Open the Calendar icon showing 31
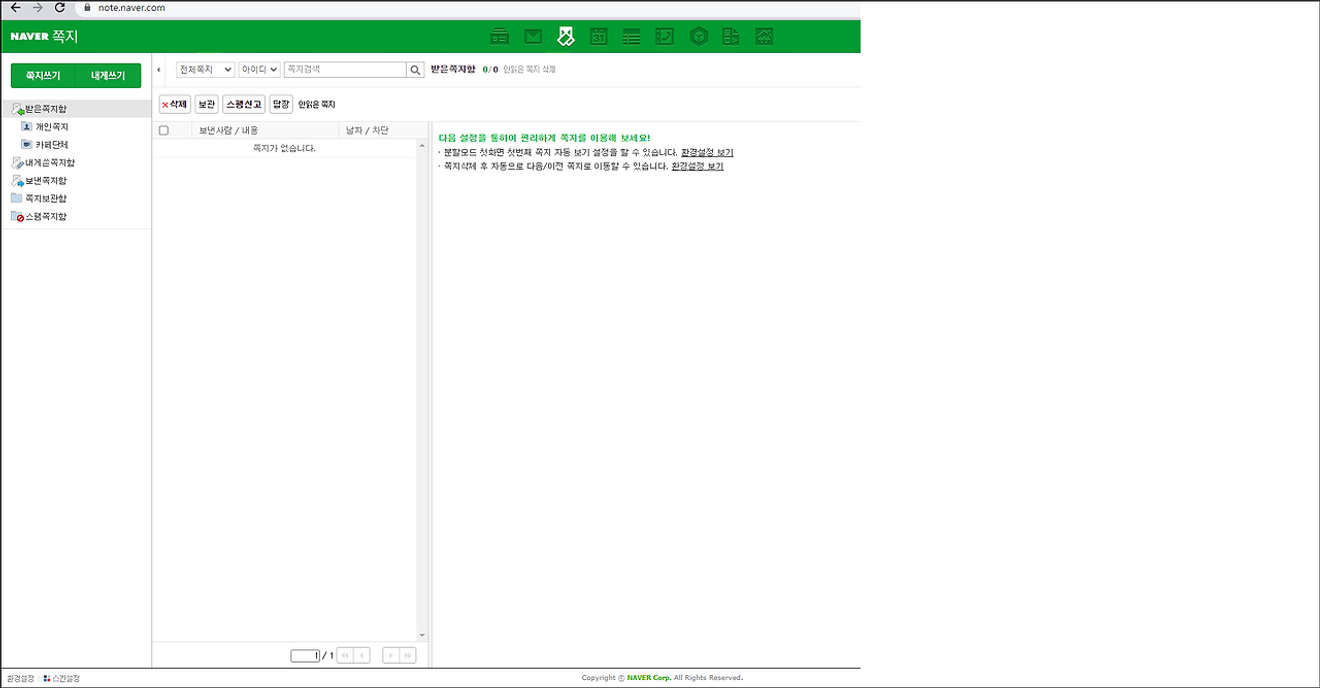 click(x=599, y=37)
